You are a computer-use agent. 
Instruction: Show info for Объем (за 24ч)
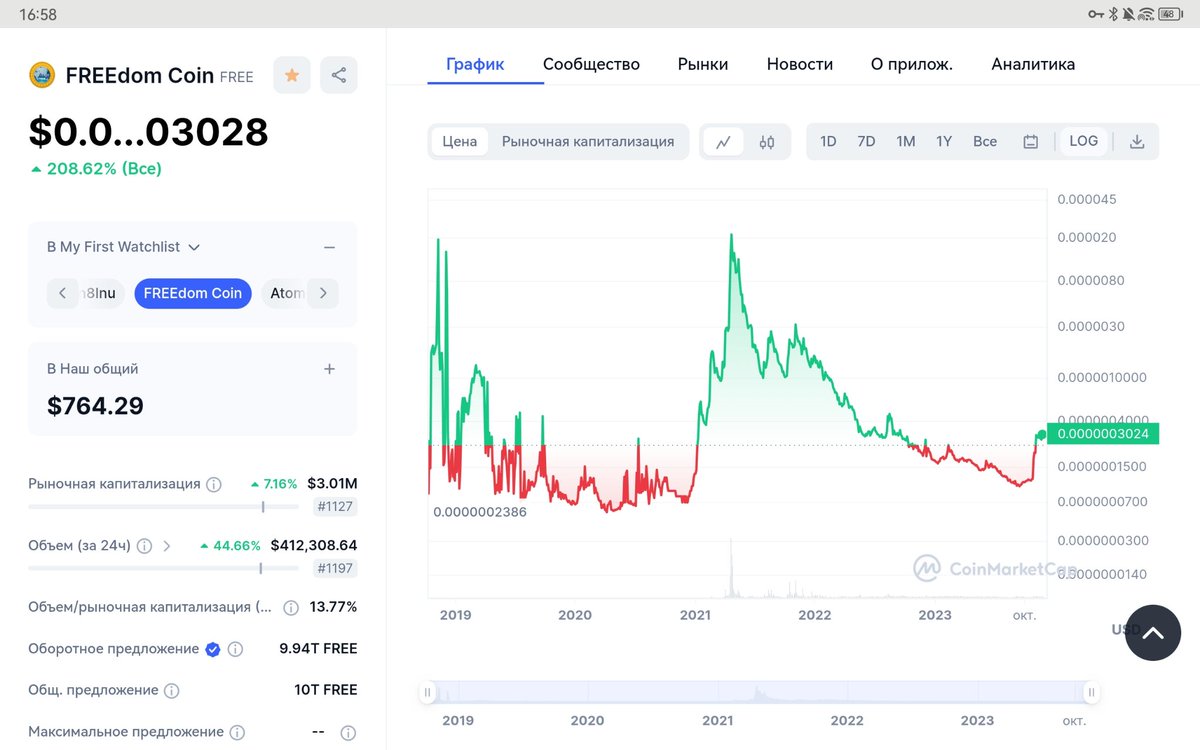click(144, 546)
